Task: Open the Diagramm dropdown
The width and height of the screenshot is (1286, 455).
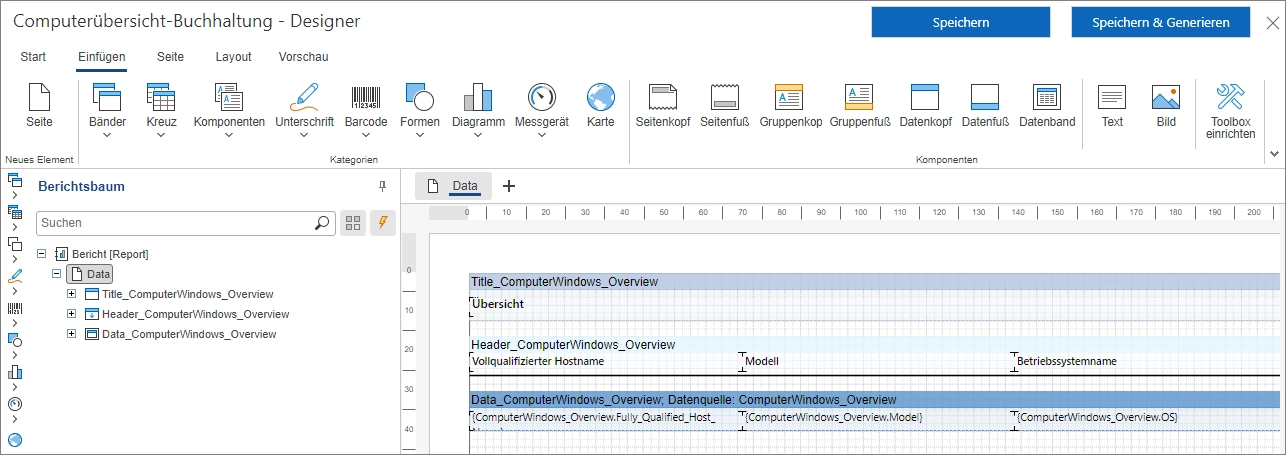Action: pos(478,112)
